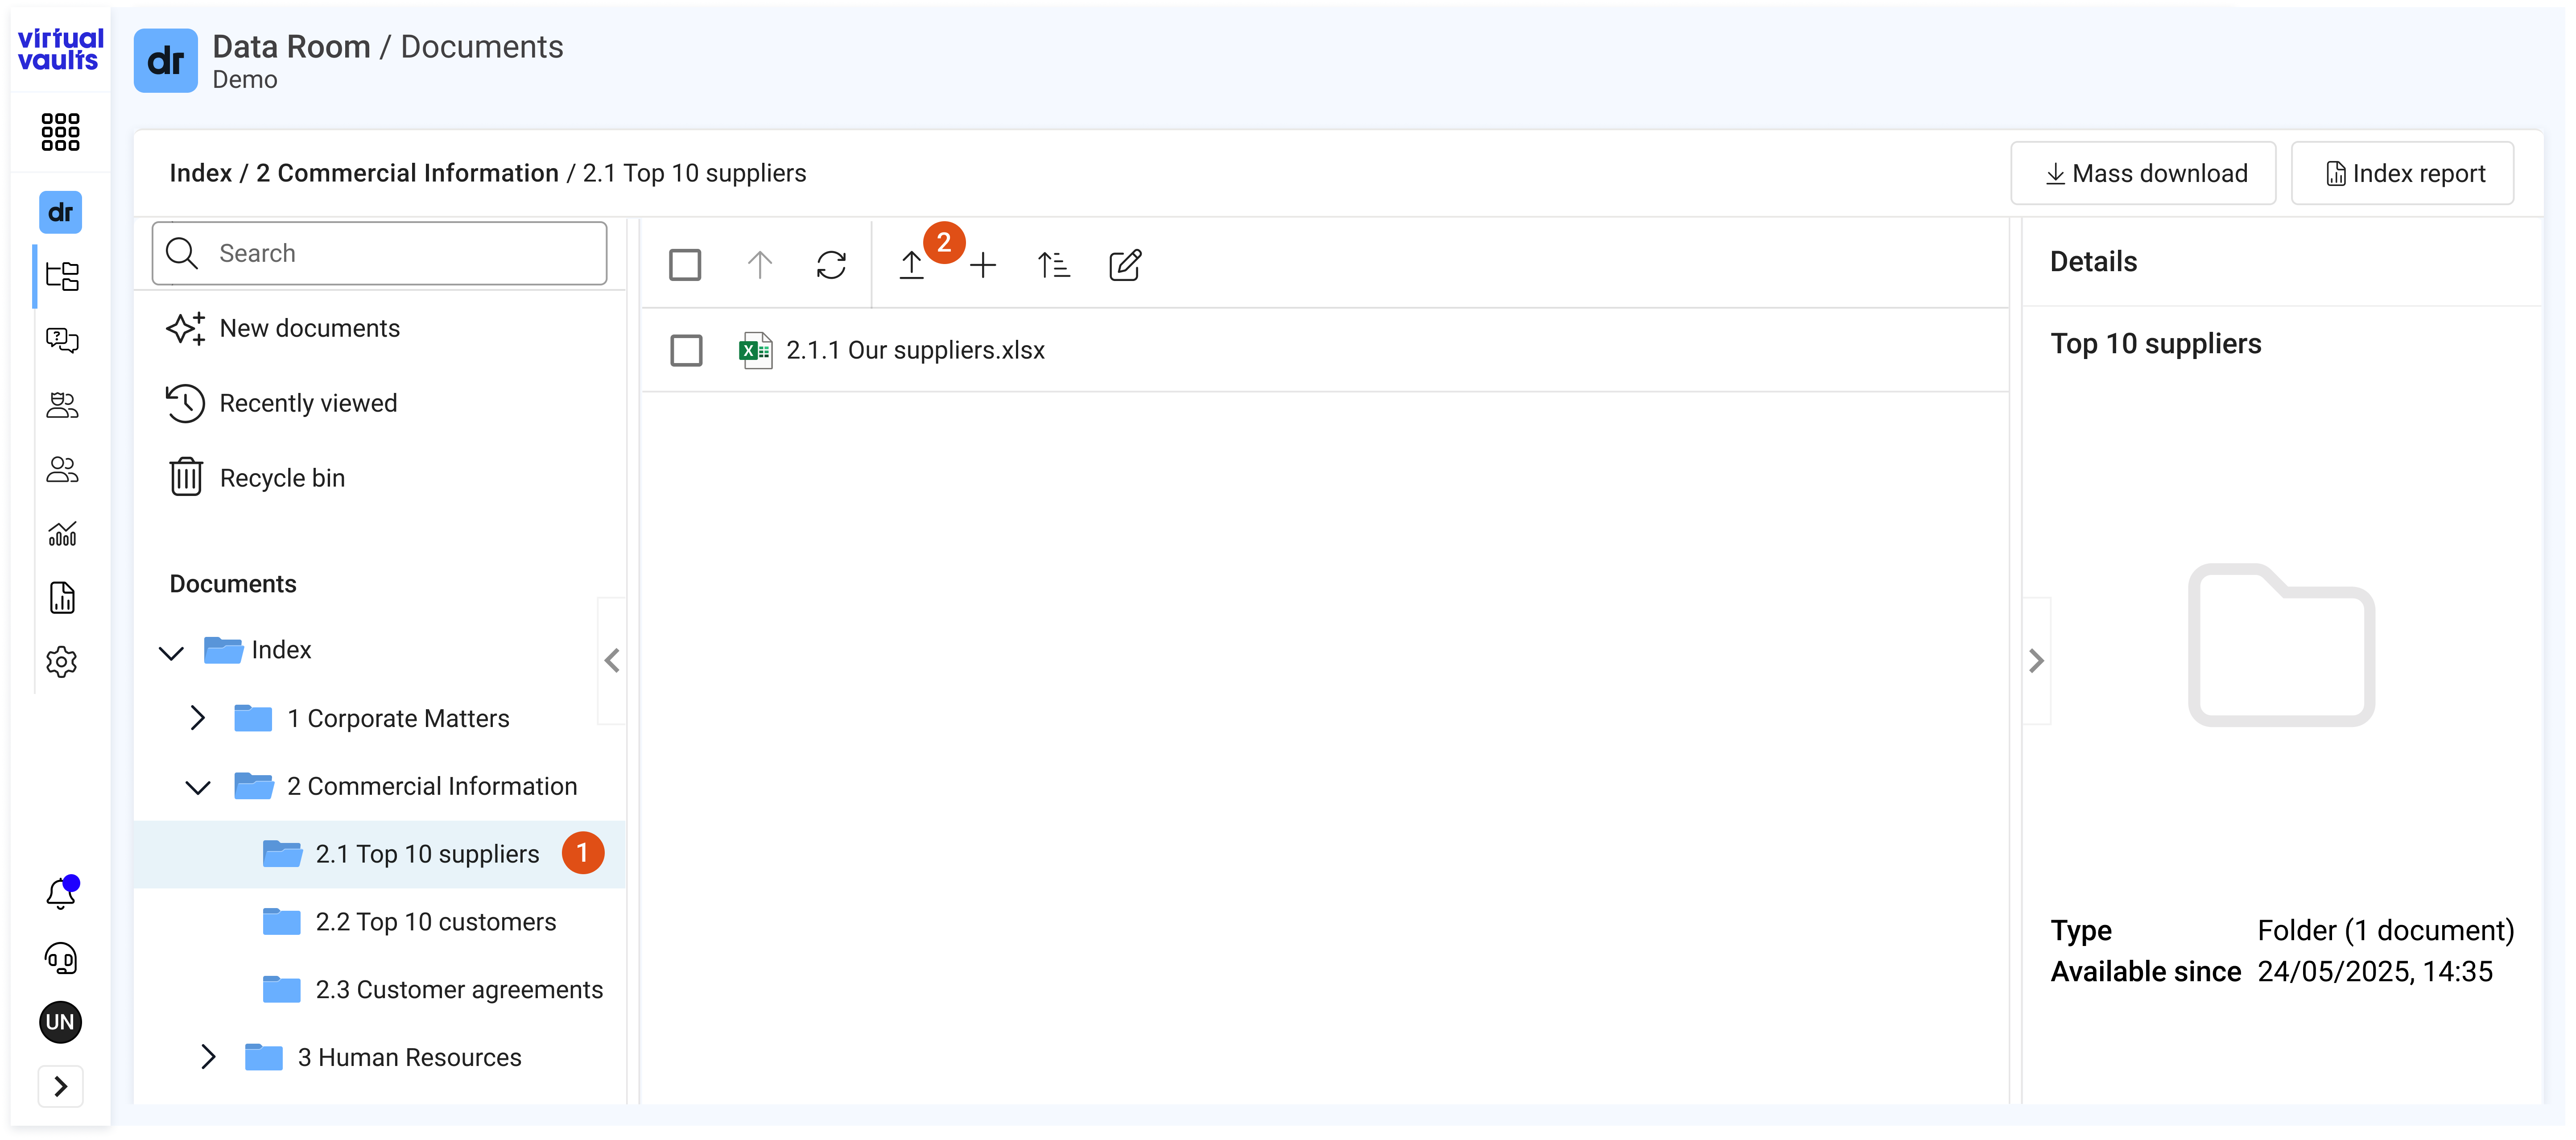The height and width of the screenshot is (1140, 2576).
Task: Open the Recycle bin entry
Action: [282, 478]
